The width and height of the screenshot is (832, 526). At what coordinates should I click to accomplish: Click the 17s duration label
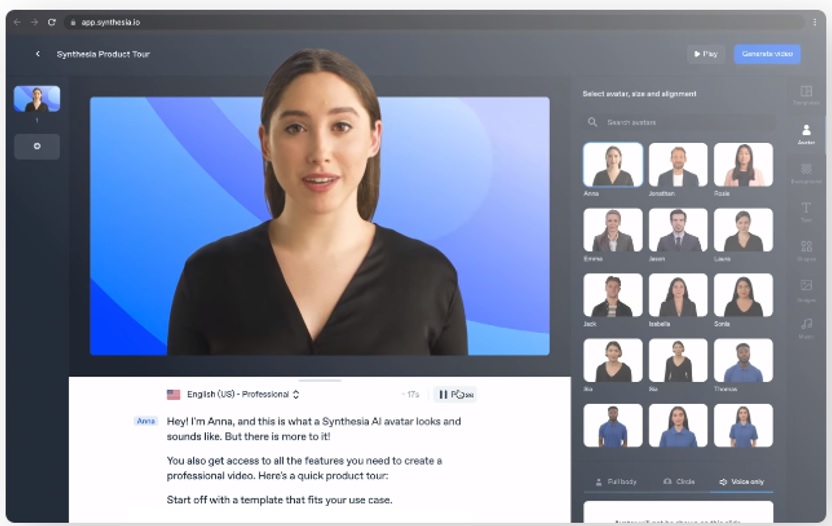(x=411, y=394)
